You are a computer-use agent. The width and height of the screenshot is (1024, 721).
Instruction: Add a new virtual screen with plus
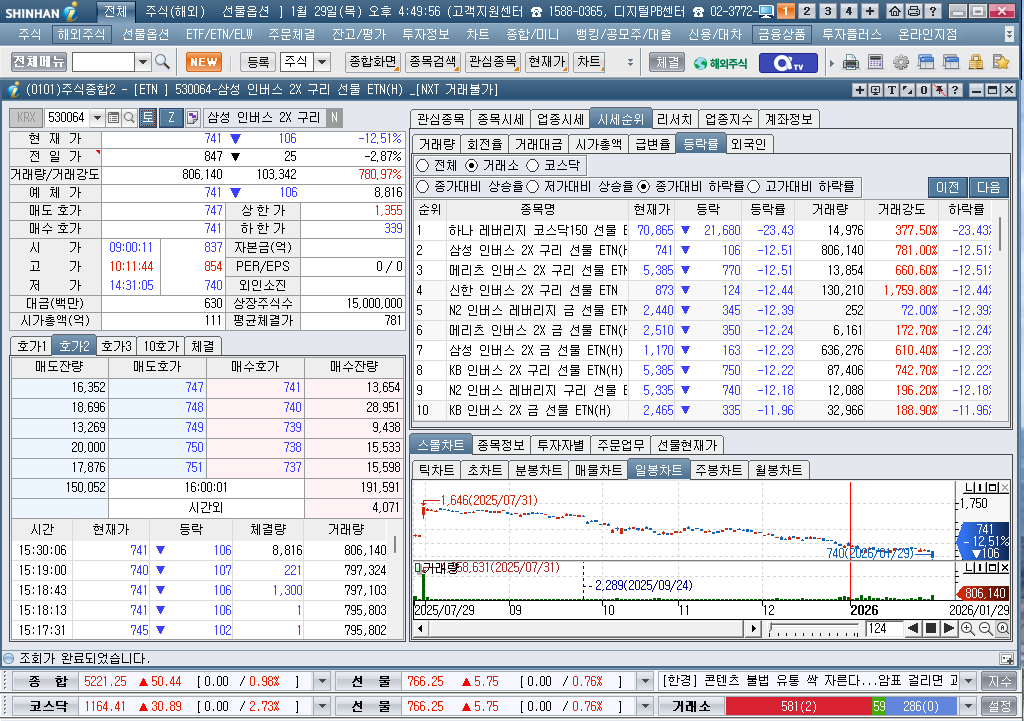(x=870, y=11)
